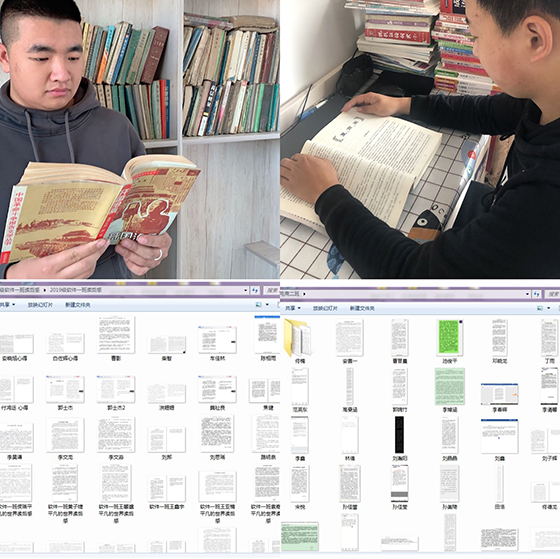Change view icon in the 一班读后感 window toolbar
Screen dimensions: 560x559
259,305
